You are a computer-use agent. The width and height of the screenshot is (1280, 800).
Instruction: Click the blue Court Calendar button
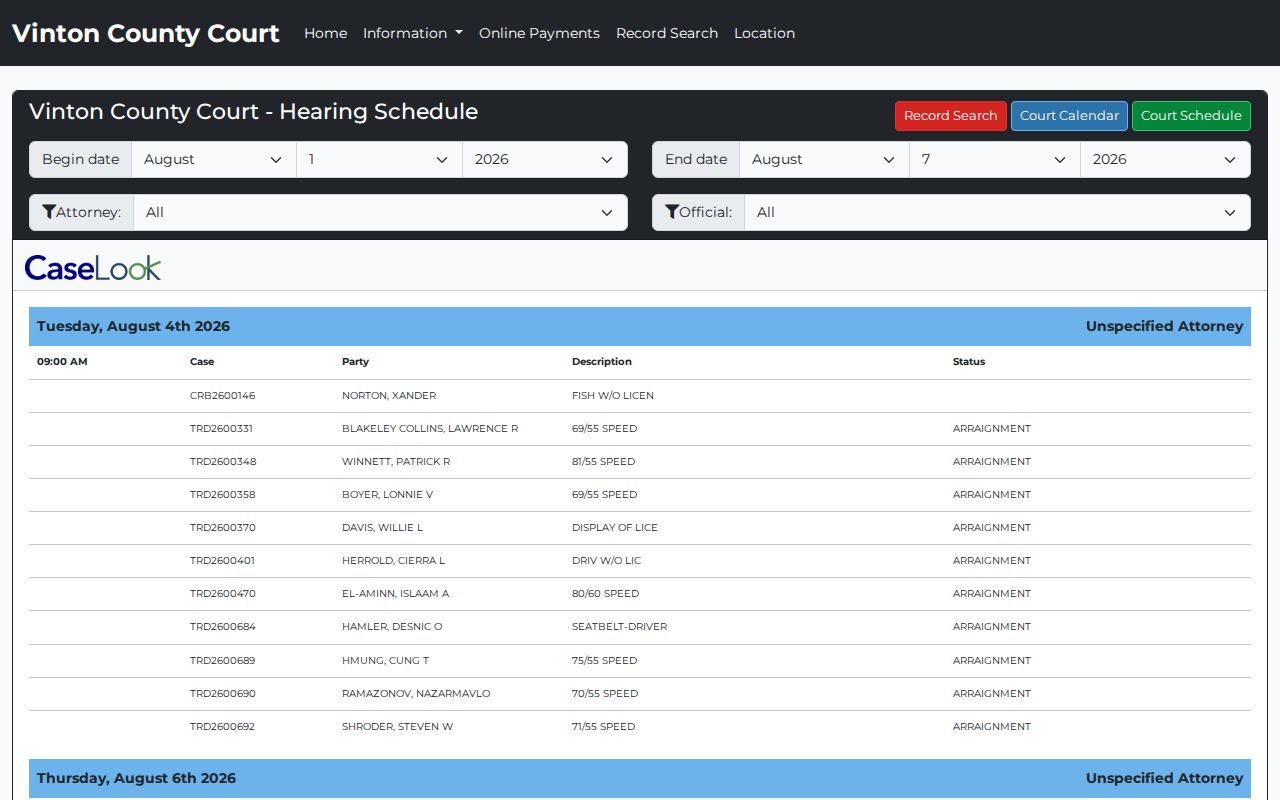pos(1069,116)
